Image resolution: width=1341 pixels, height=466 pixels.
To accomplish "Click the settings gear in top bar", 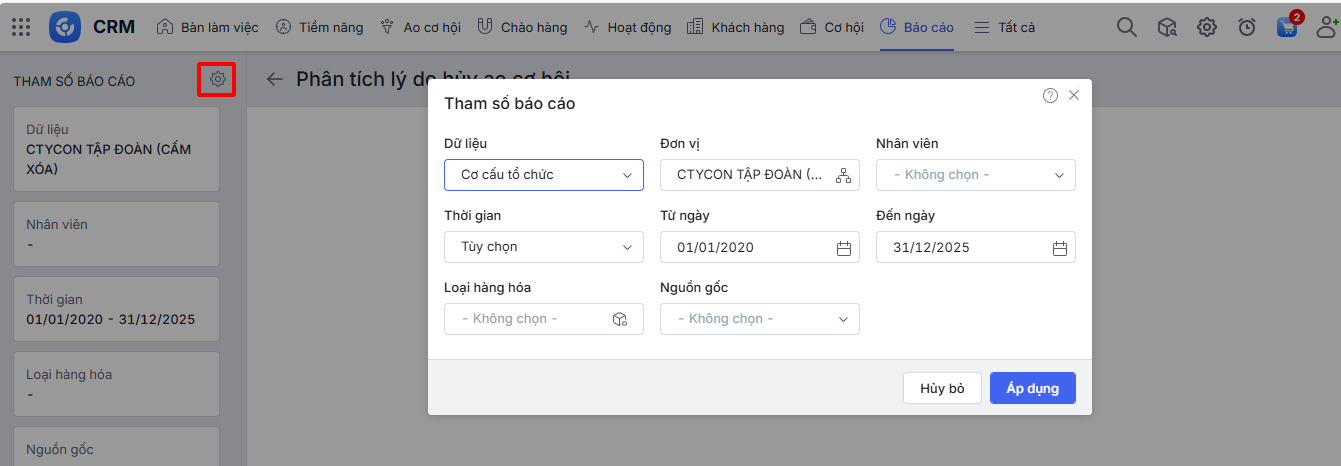I will click(x=1207, y=27).
